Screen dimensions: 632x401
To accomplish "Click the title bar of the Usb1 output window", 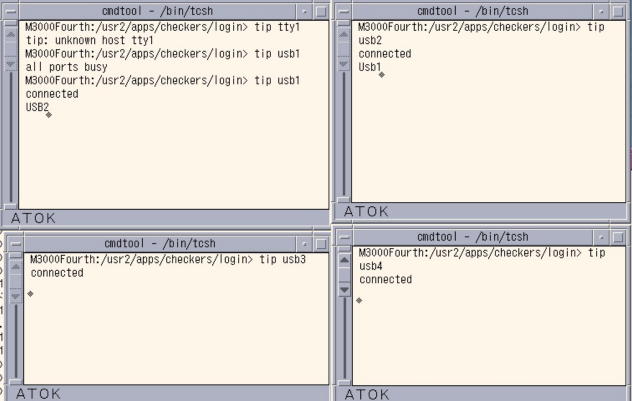I will [x=472, y=11].
